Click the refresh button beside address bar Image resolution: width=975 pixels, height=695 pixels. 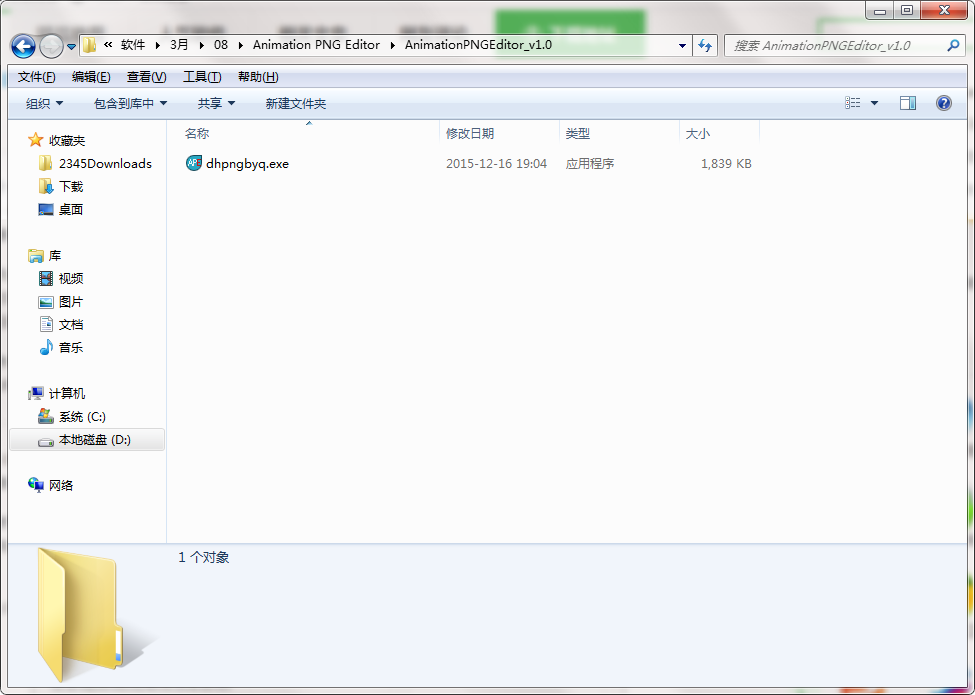(705, 46)
